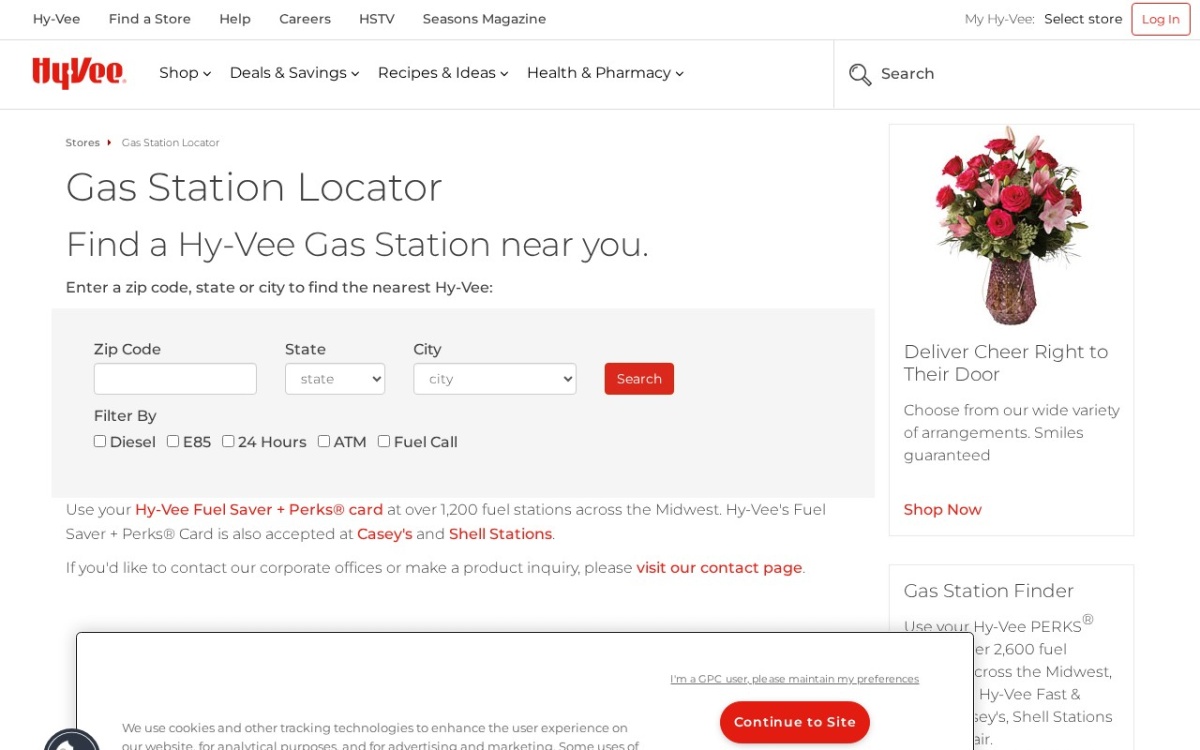Viewport: 1200px width, 750px height.
Task: Follow the Casey's link
Action: [385, 534]
